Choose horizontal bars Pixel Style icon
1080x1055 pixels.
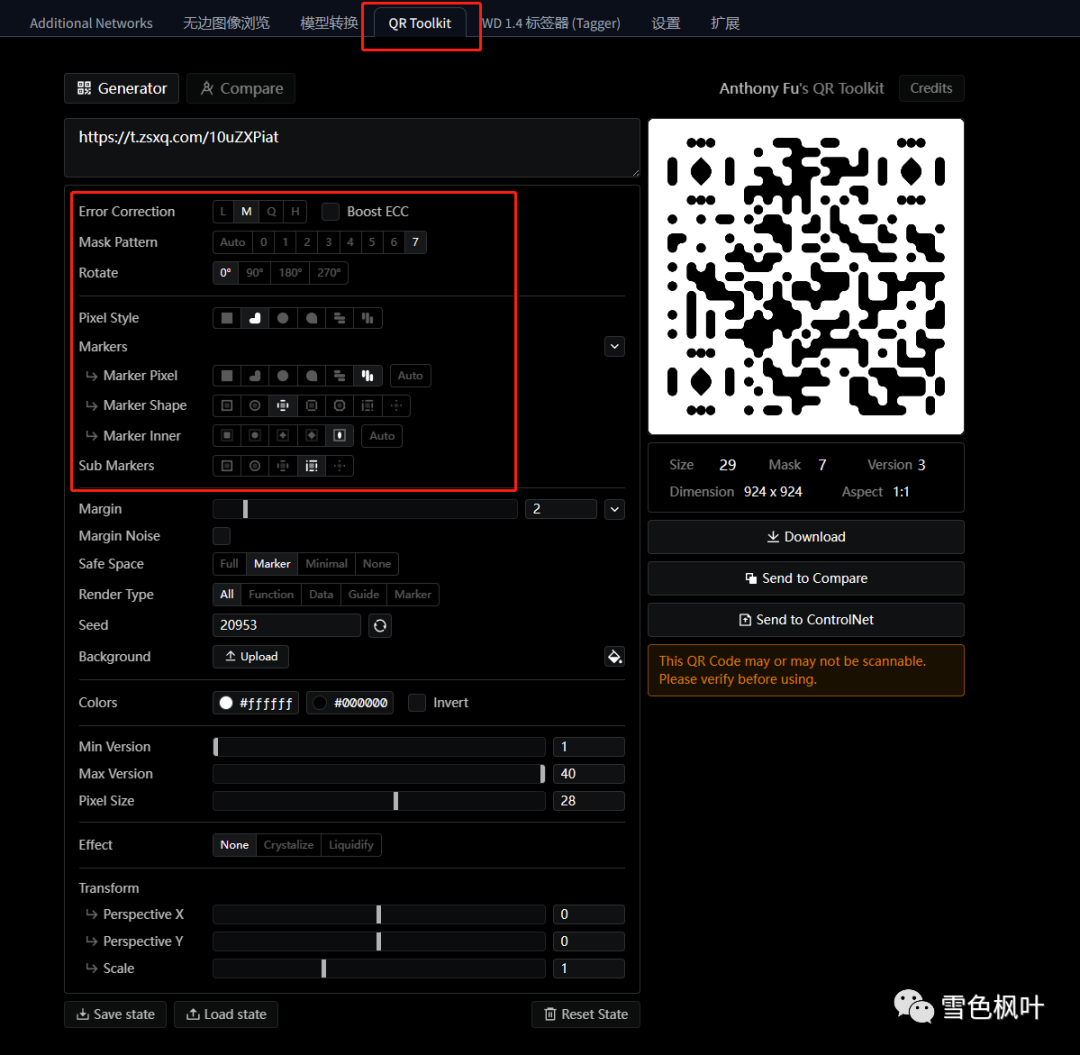pos(340,317)
